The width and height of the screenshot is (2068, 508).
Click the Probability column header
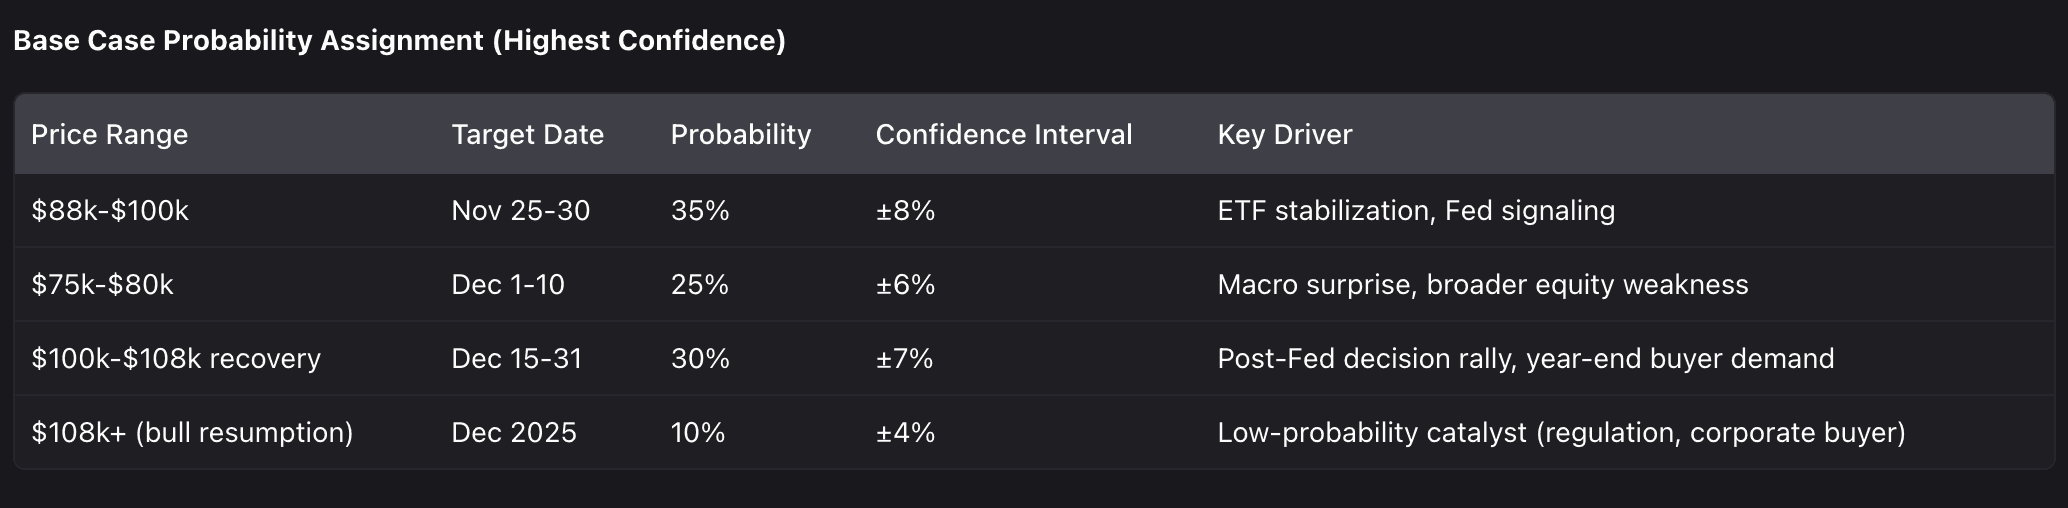pos(740,135)
